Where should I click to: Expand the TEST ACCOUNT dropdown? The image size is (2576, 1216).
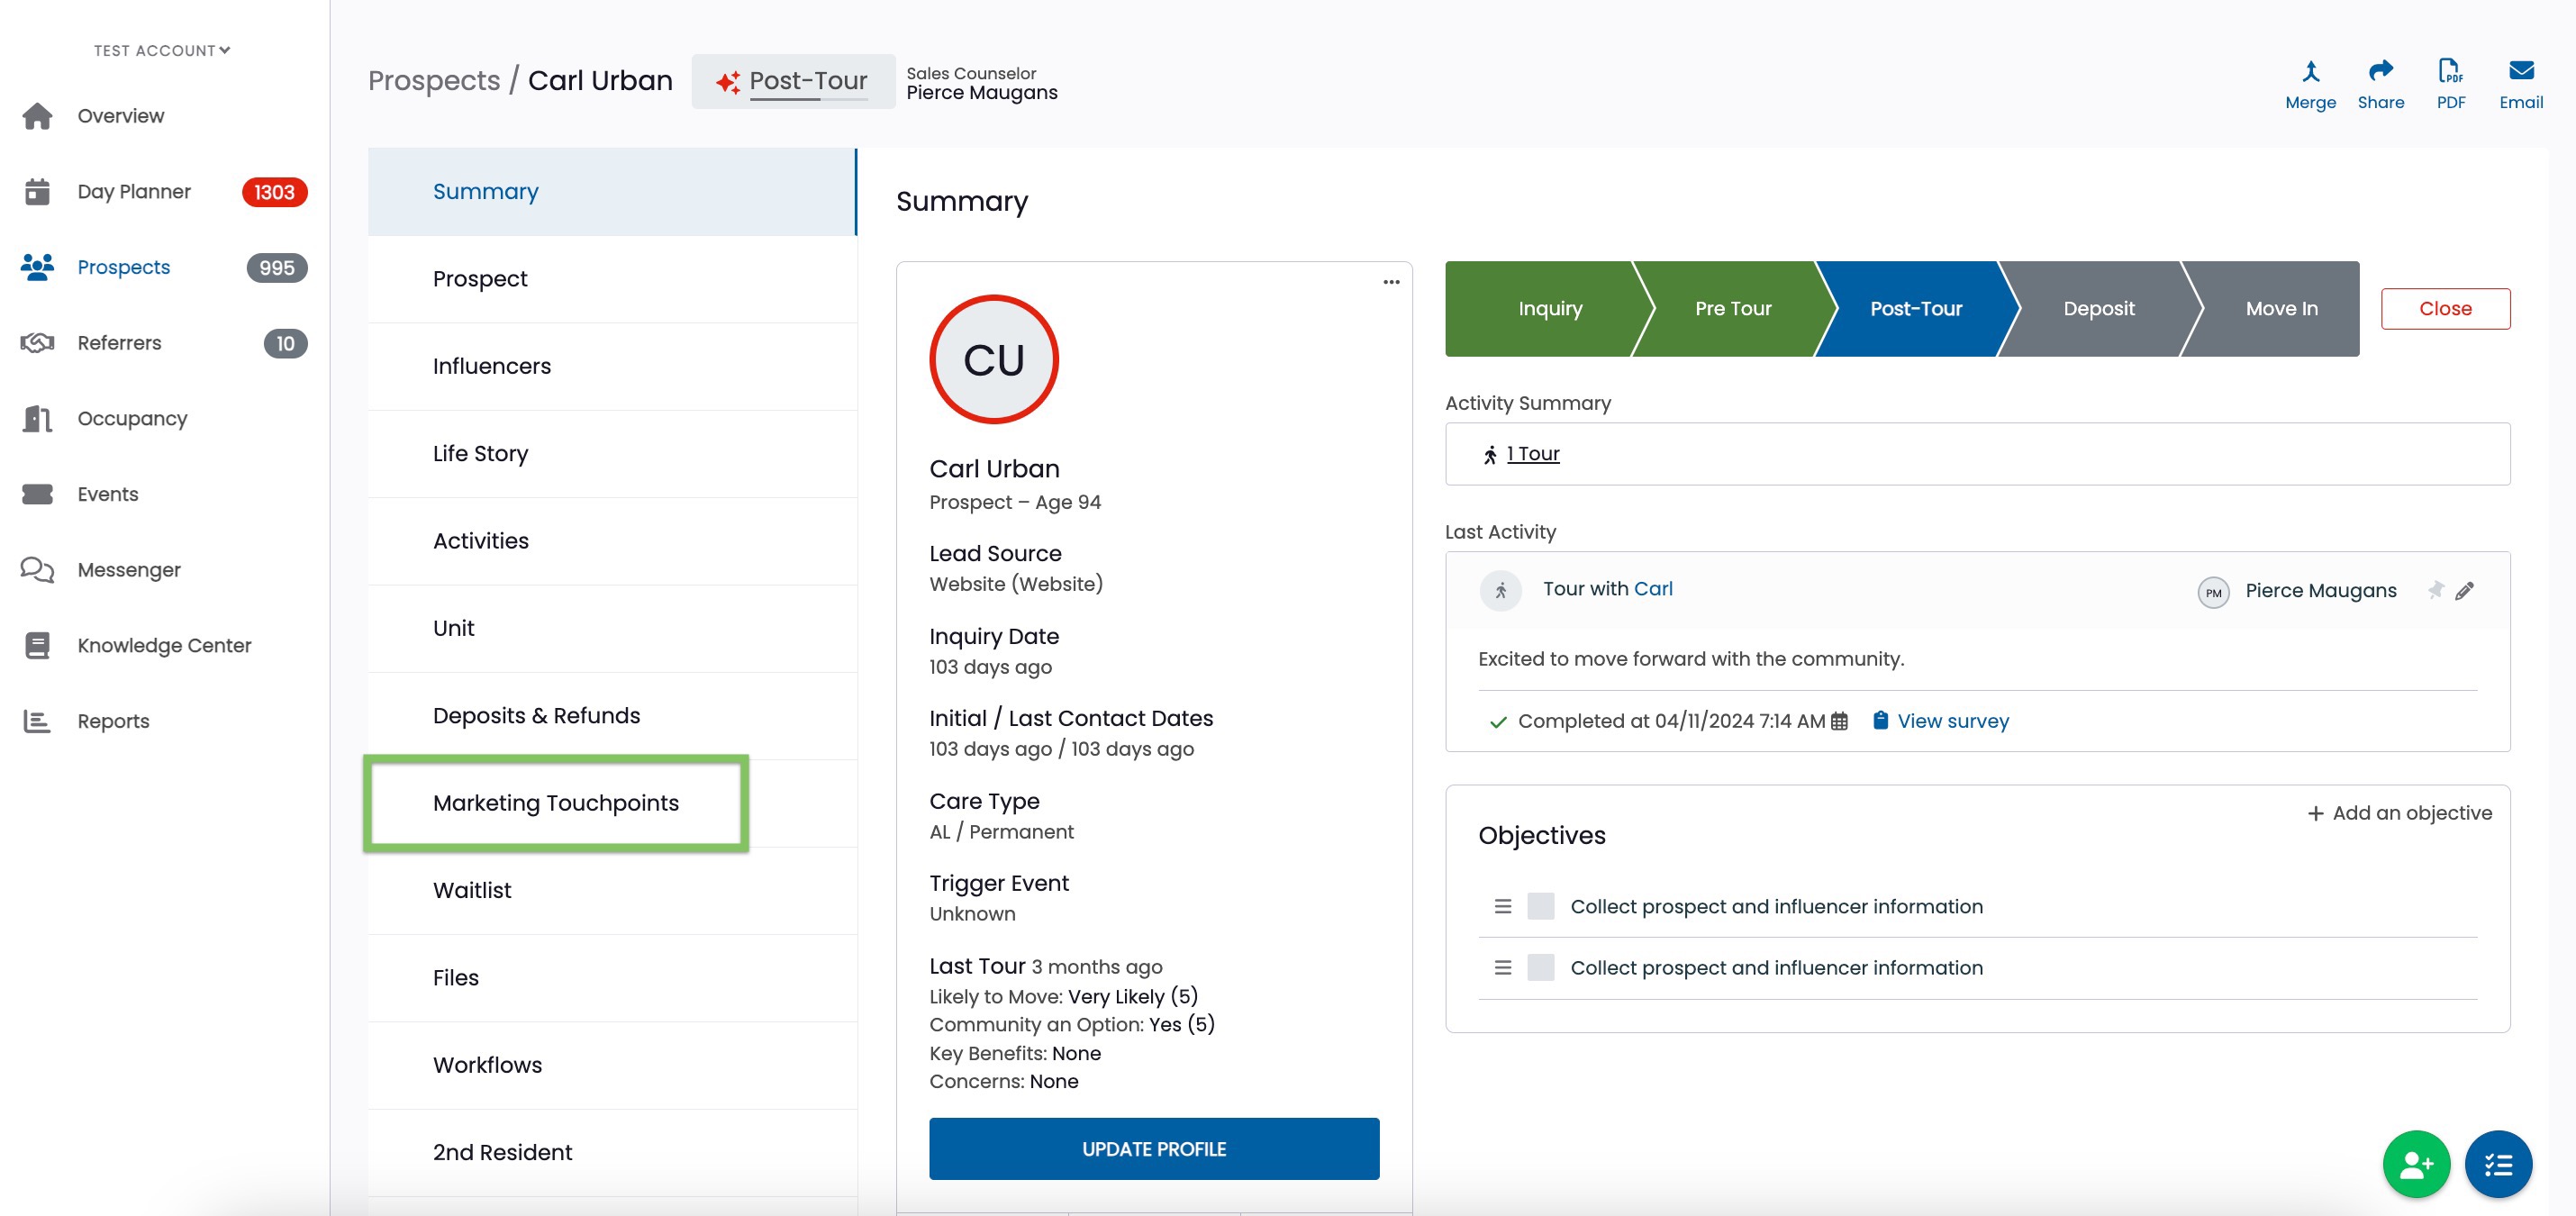point(162,50)
